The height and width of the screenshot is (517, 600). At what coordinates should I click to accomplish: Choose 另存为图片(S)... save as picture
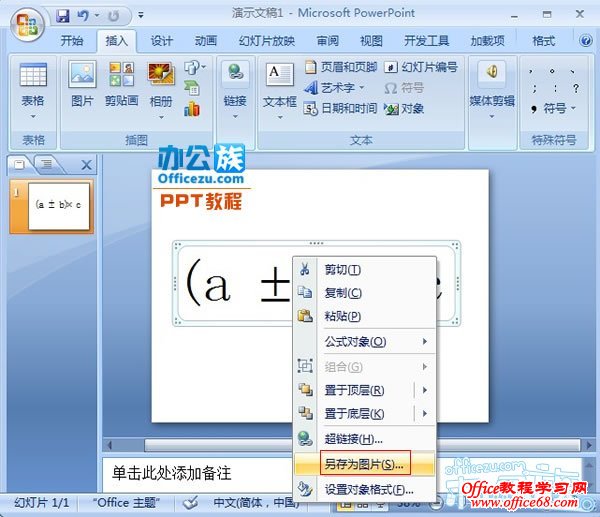(x=365, y=464)
